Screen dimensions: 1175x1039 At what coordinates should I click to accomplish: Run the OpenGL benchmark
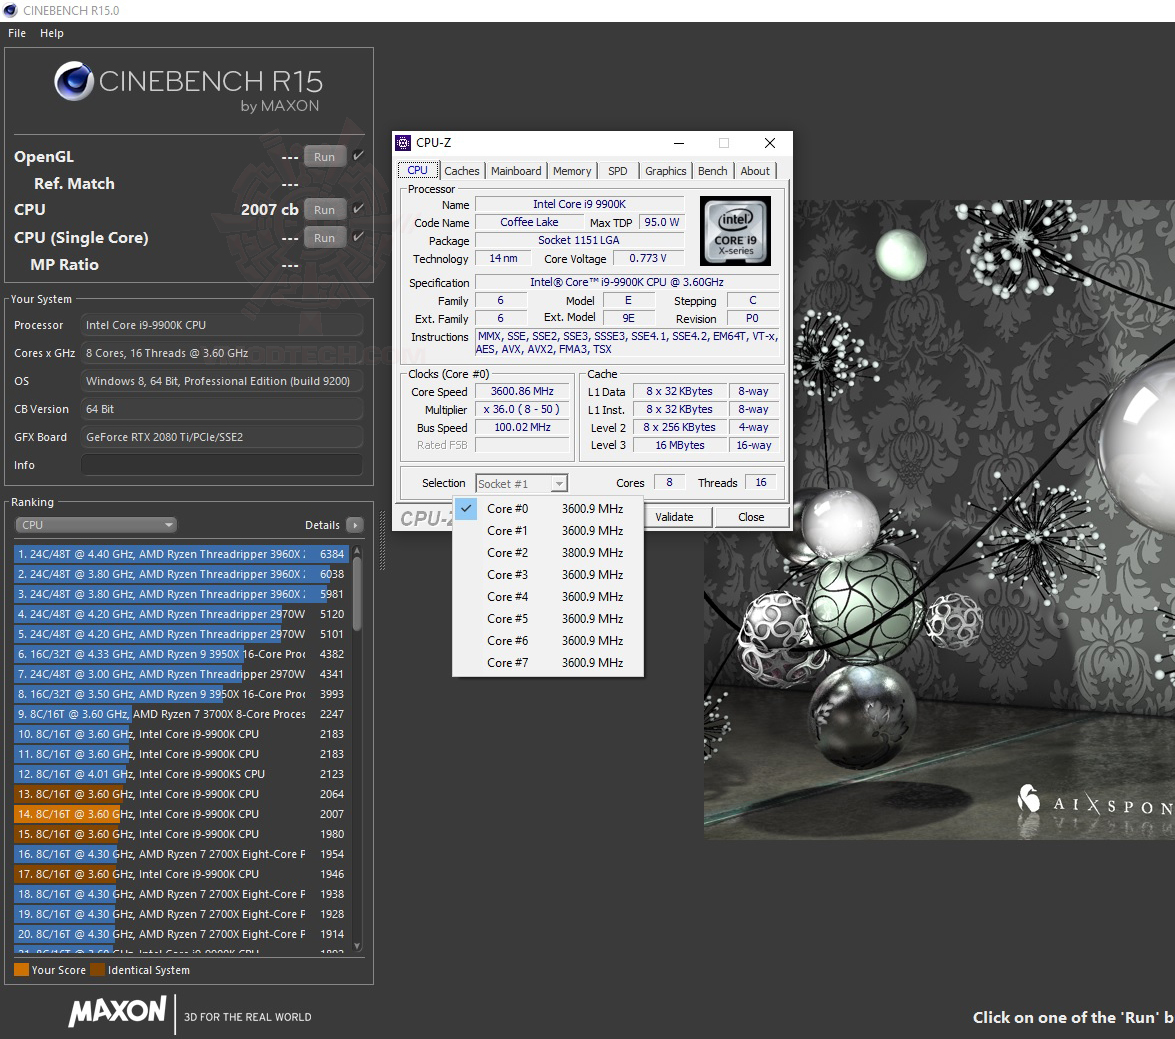(324, 157)
